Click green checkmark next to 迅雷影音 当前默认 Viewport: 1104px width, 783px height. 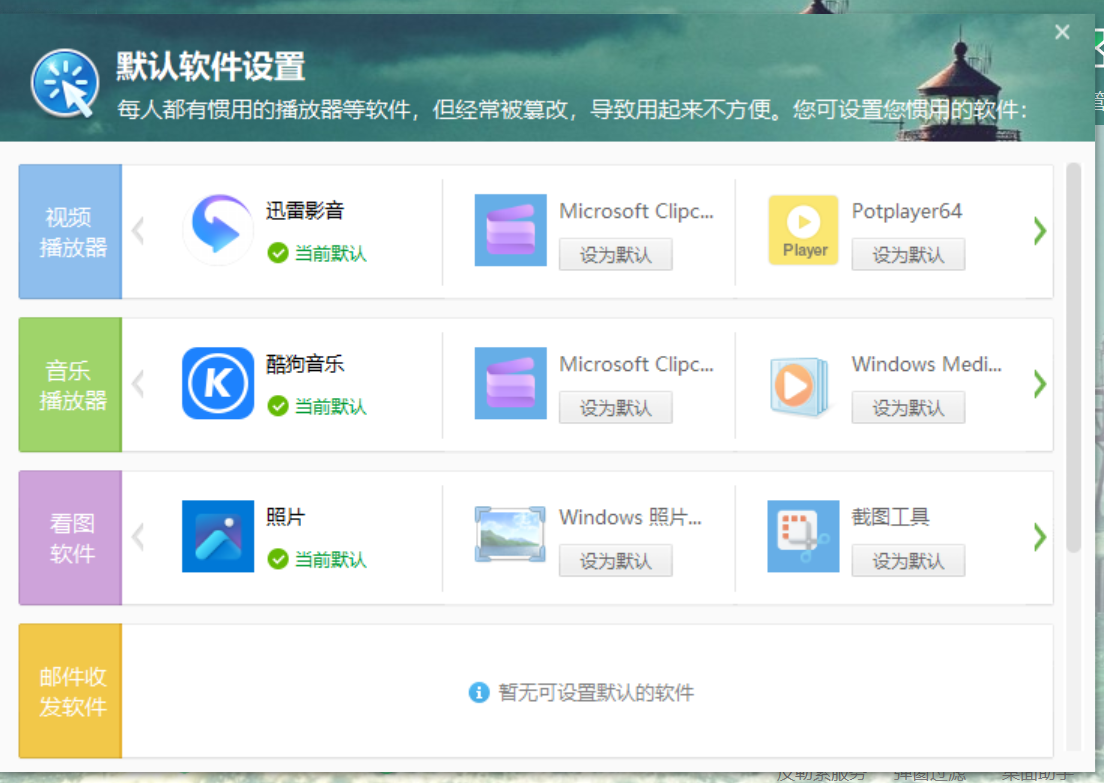(x=278, y=253)
